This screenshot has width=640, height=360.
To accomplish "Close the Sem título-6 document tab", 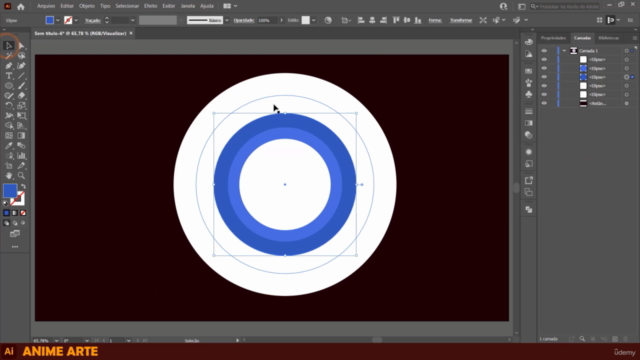I will pyautogui.click(x=131, y=33).
